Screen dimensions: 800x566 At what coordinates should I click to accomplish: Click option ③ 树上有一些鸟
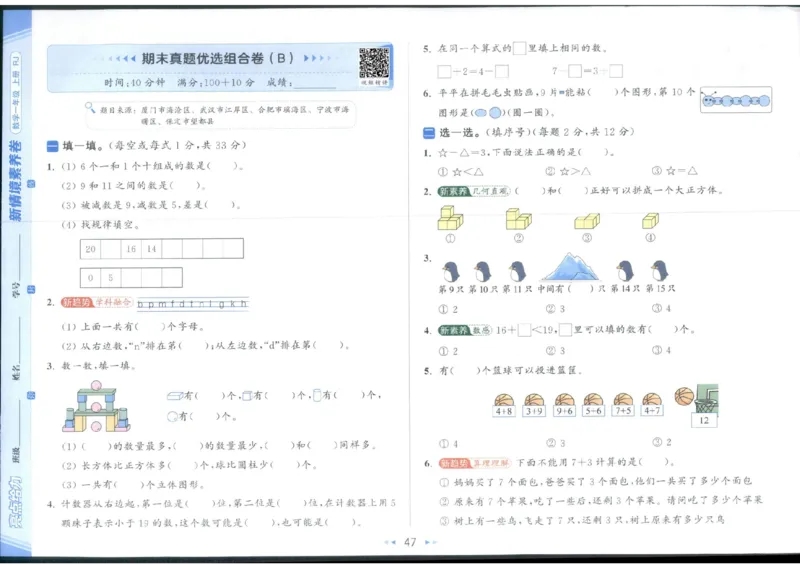582,520
